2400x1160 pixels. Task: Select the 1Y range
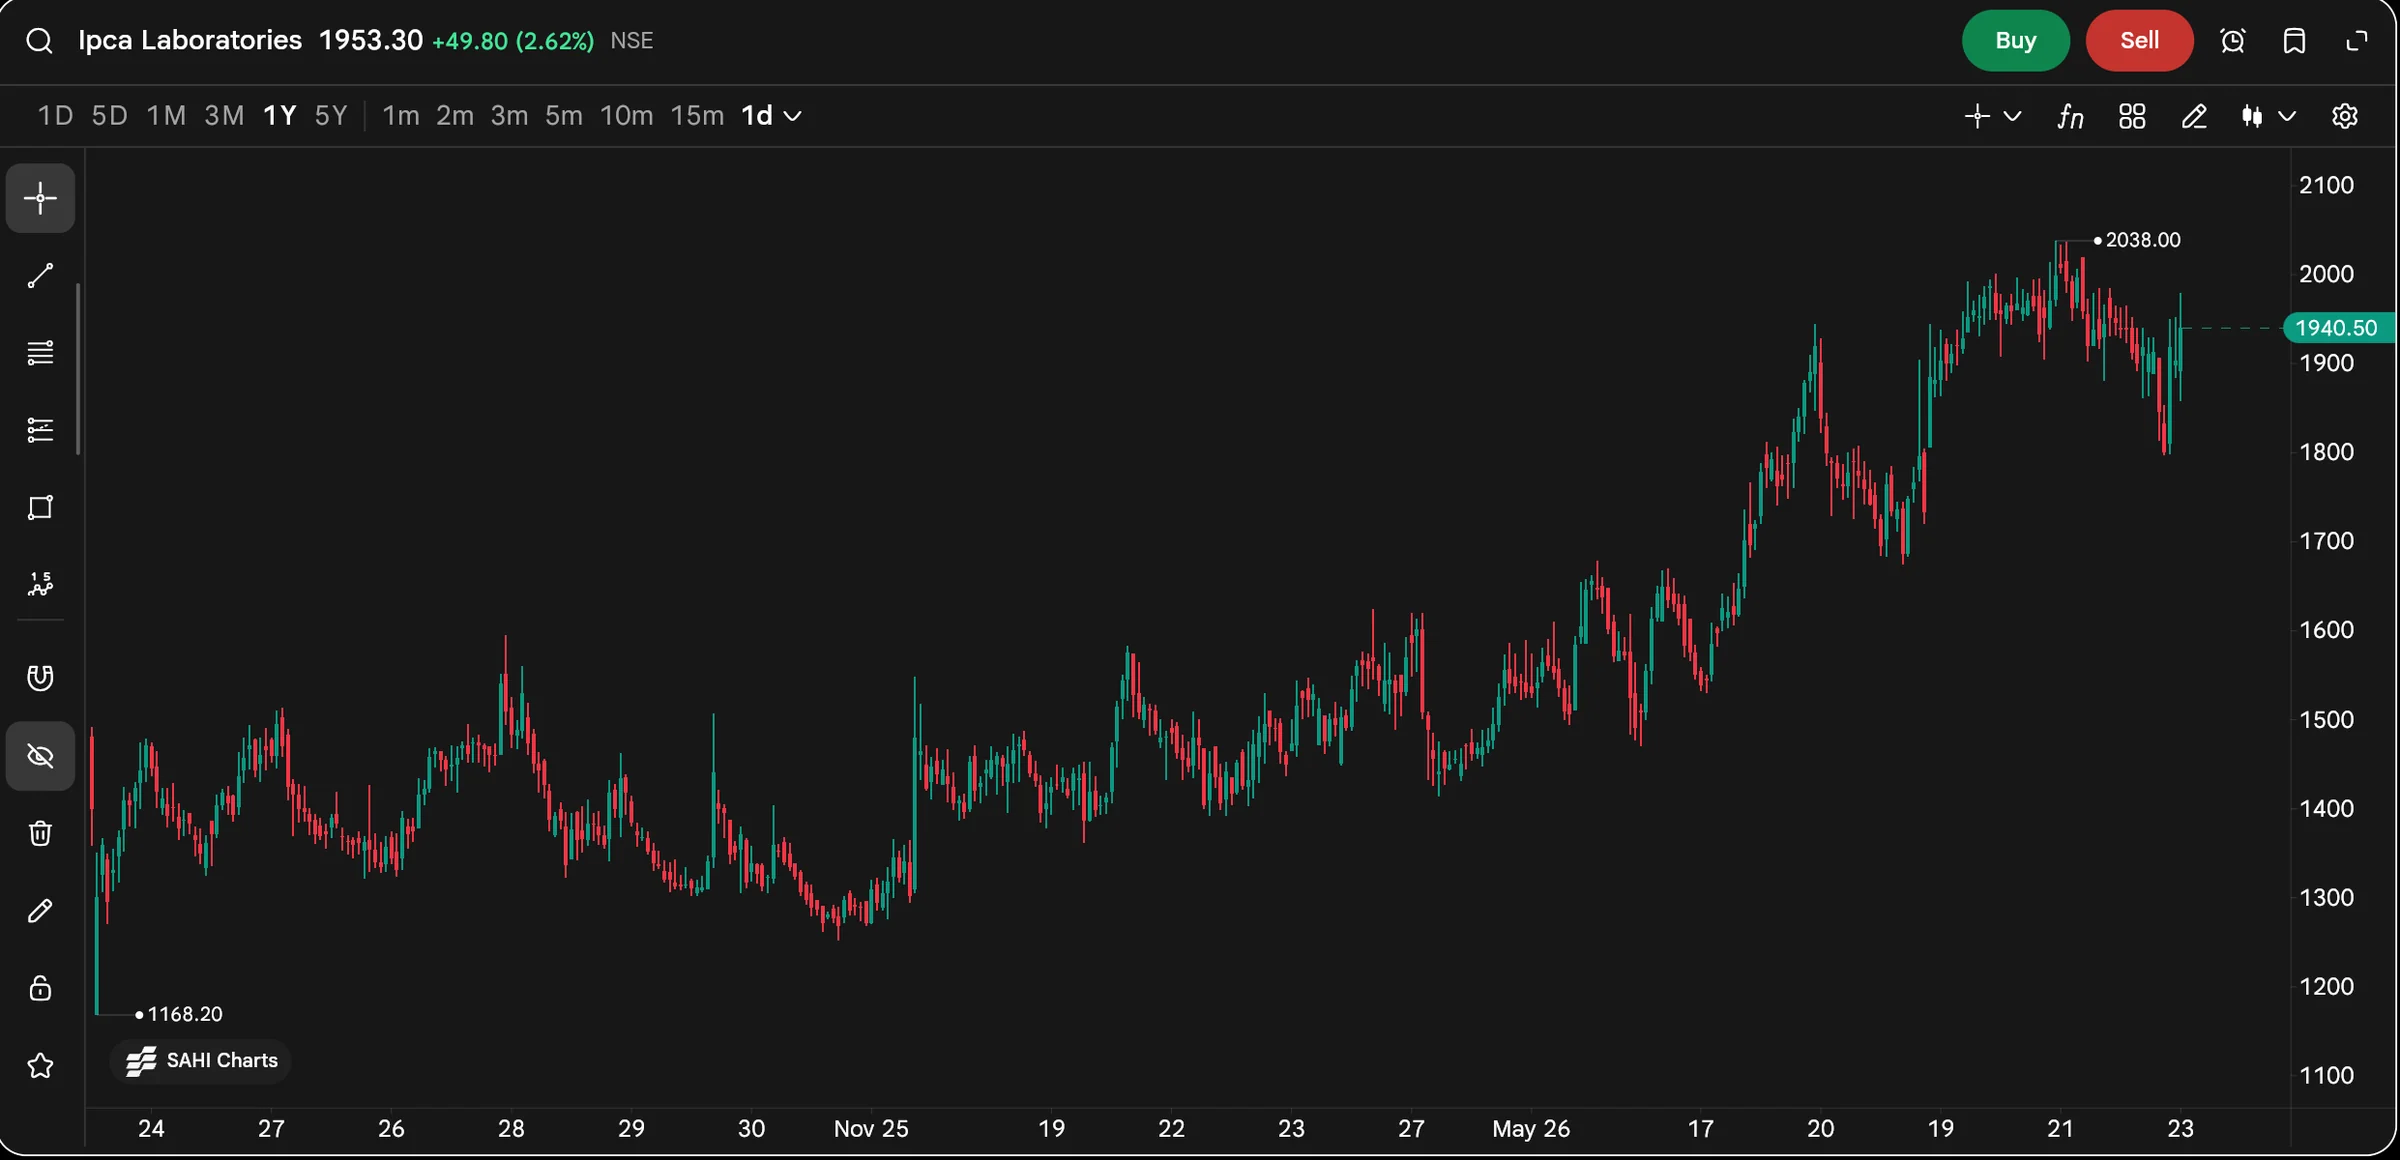280,116
